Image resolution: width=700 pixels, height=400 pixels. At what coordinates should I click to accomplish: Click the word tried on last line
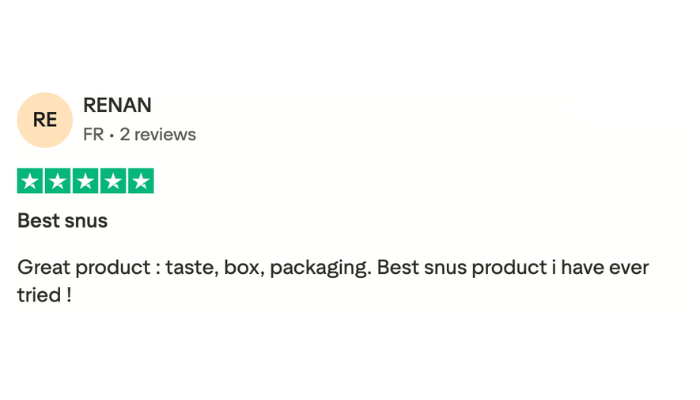click(x=39, y=295)
